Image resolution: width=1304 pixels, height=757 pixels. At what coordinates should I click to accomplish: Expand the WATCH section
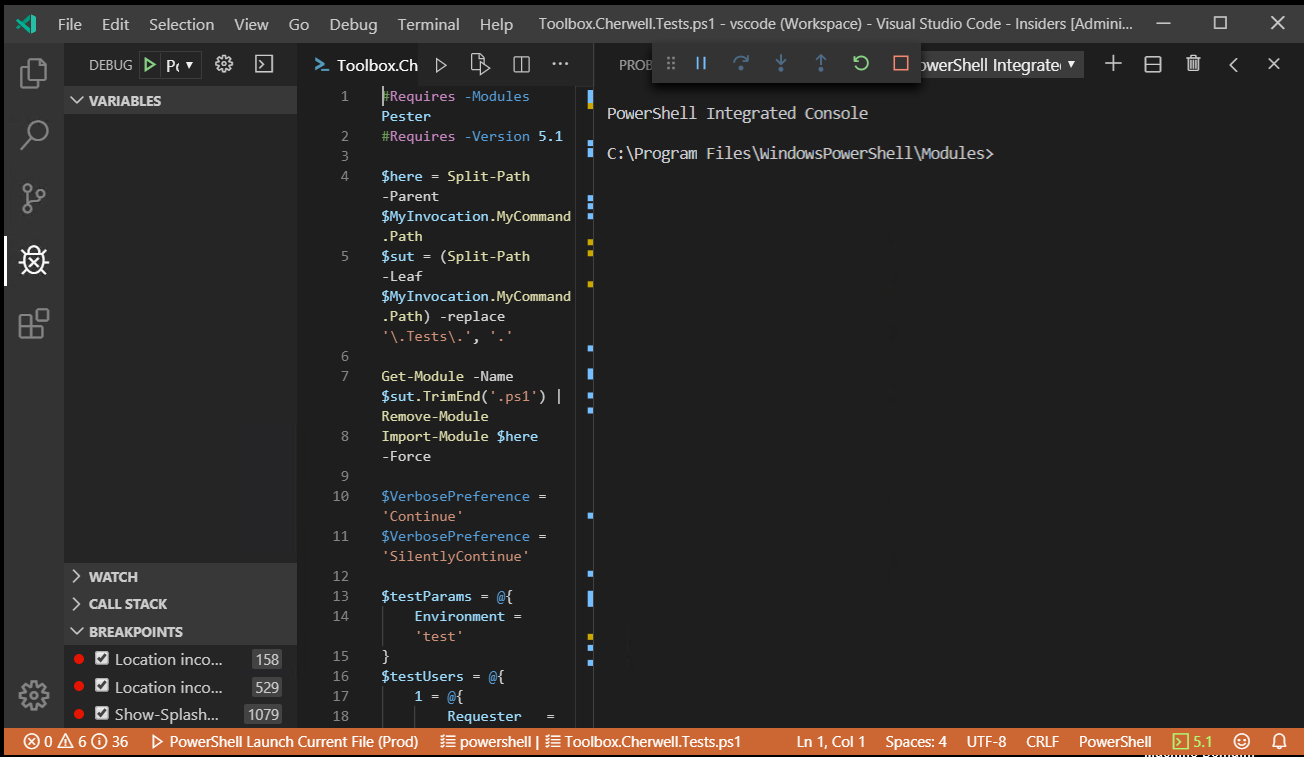pos(113,577)
